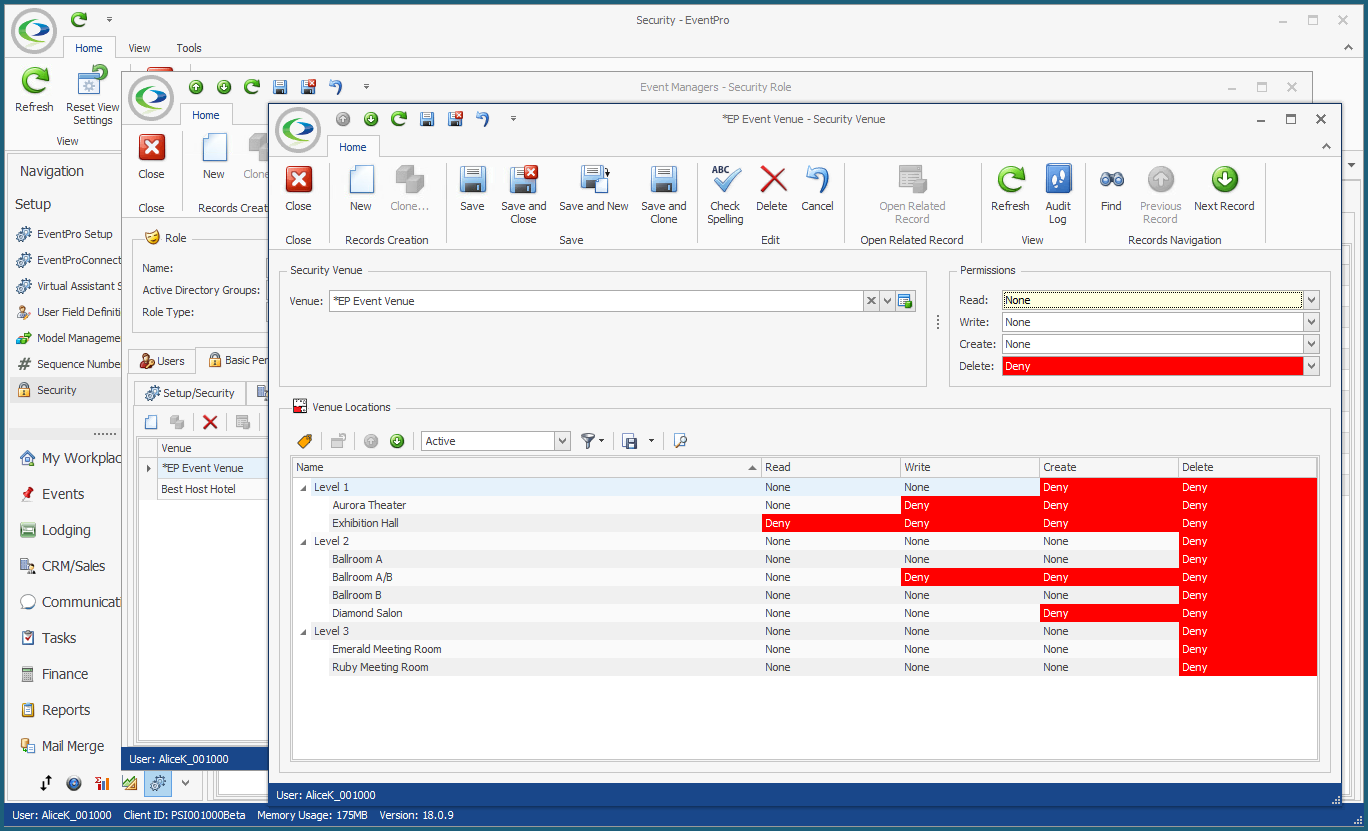This screenshot has height=831, width=1368.
Task: Clear the Venue field with the X button
Action: 871,301
